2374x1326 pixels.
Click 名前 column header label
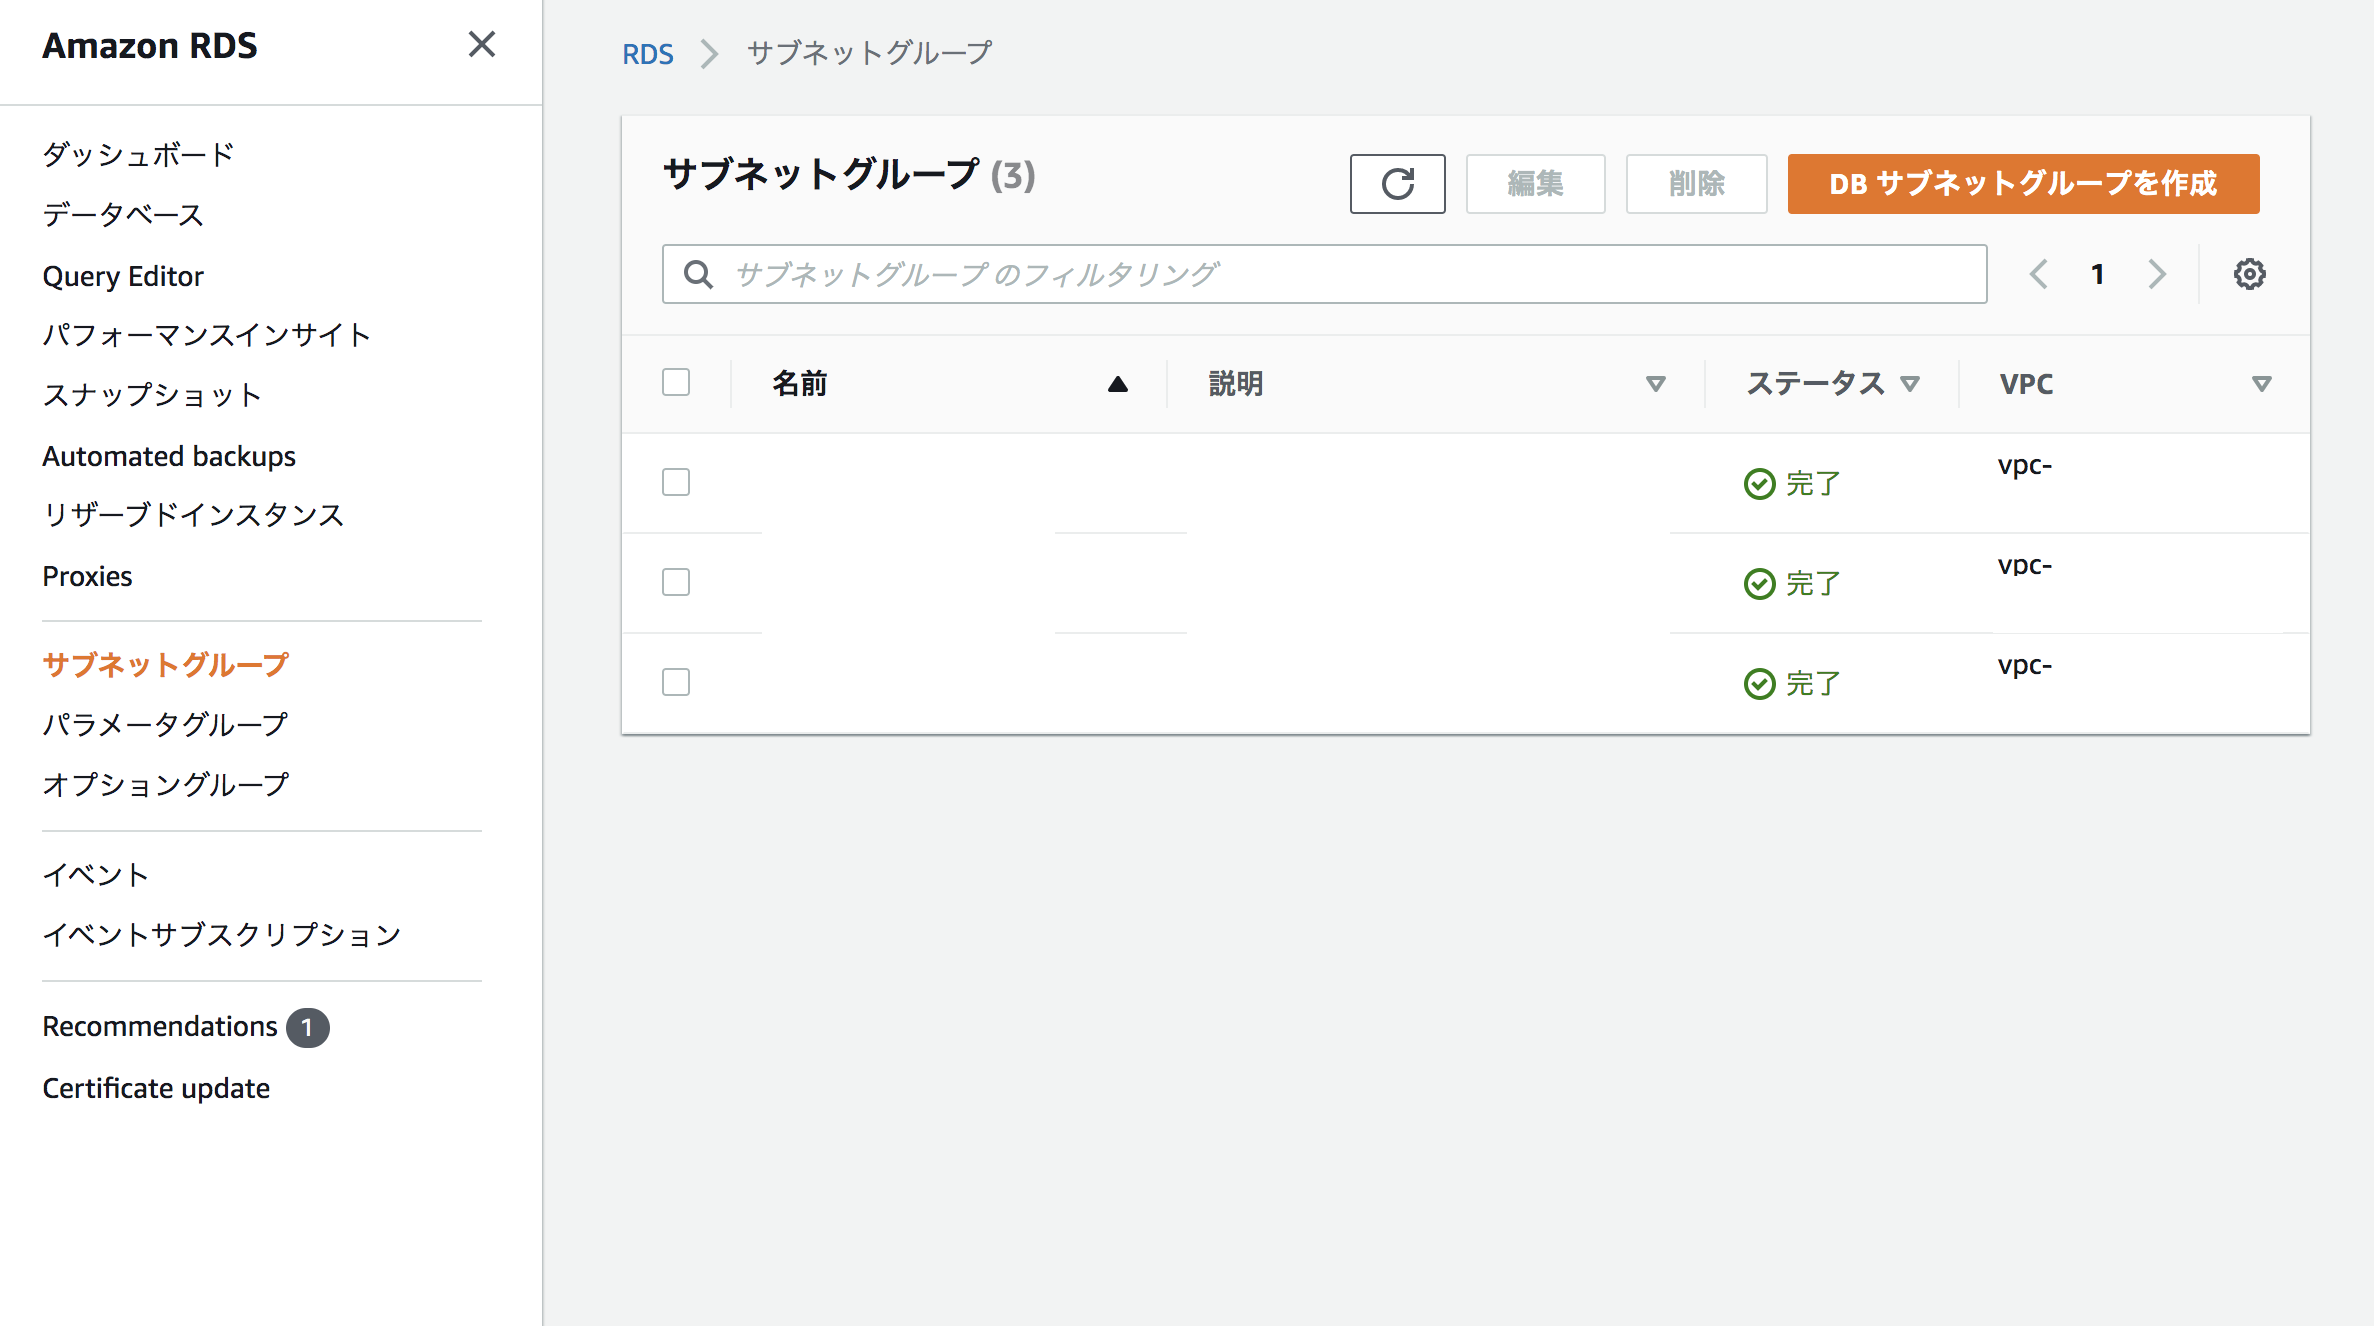tap(800, 384)
